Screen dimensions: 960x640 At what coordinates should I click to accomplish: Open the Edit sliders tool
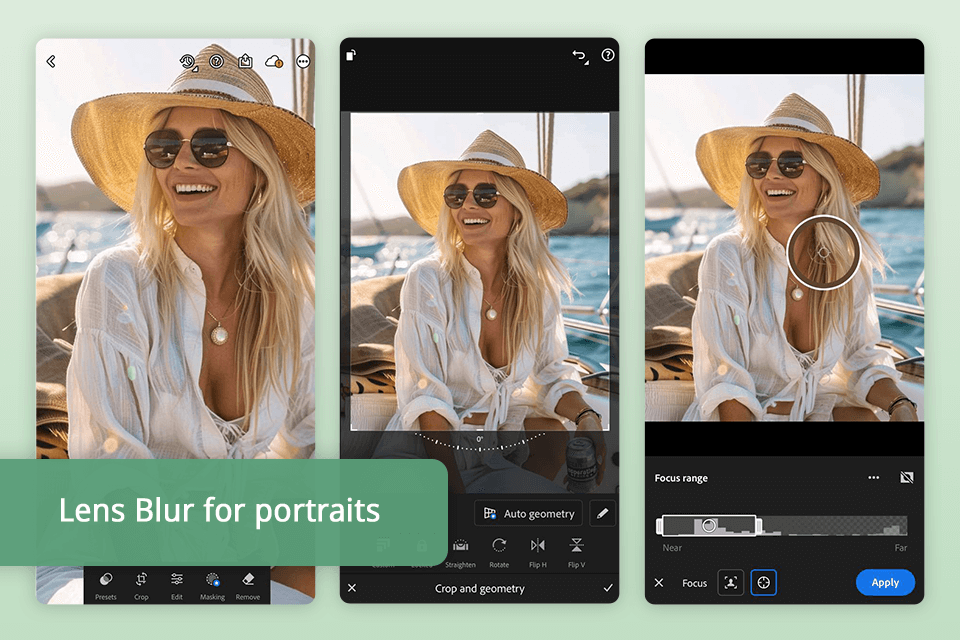click(x=177, y=585)
